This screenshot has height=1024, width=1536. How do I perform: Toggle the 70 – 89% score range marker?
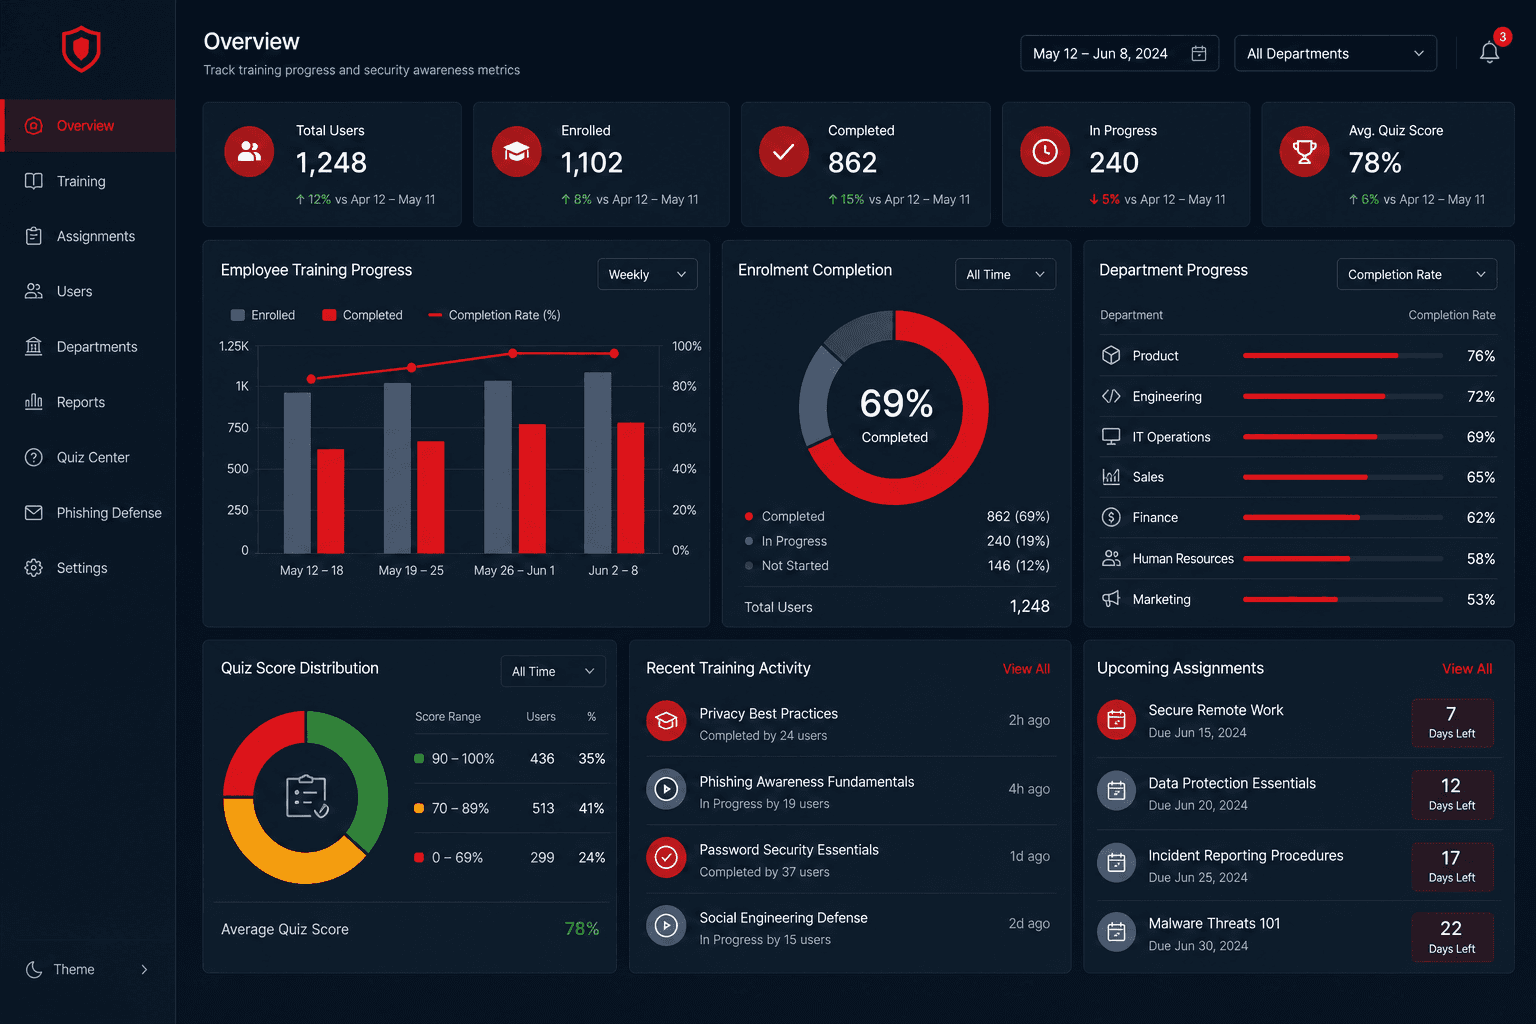pyautogui.click(x=419, y=808)
